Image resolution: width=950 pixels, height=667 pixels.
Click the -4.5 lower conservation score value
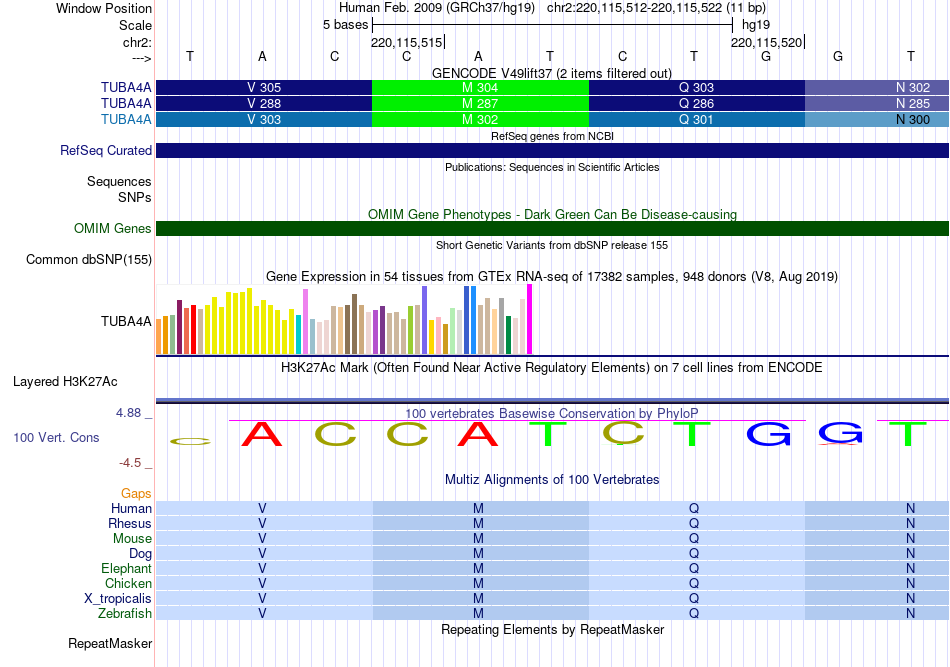point(130,463)
